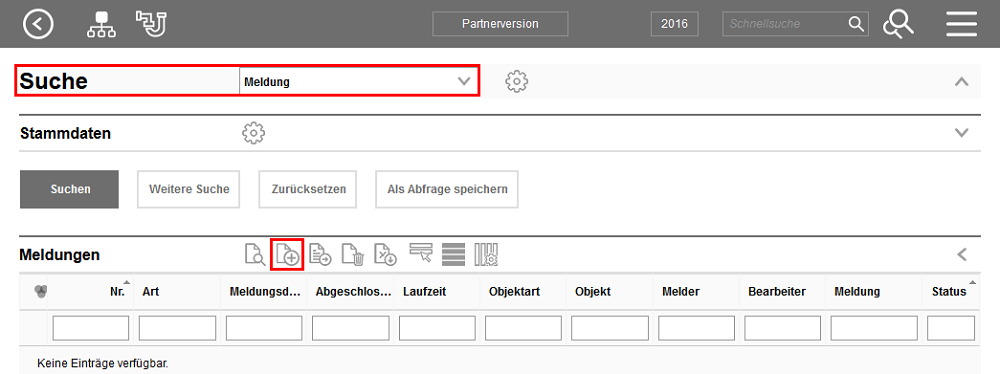Click the status circles column icon

[40, 292]
